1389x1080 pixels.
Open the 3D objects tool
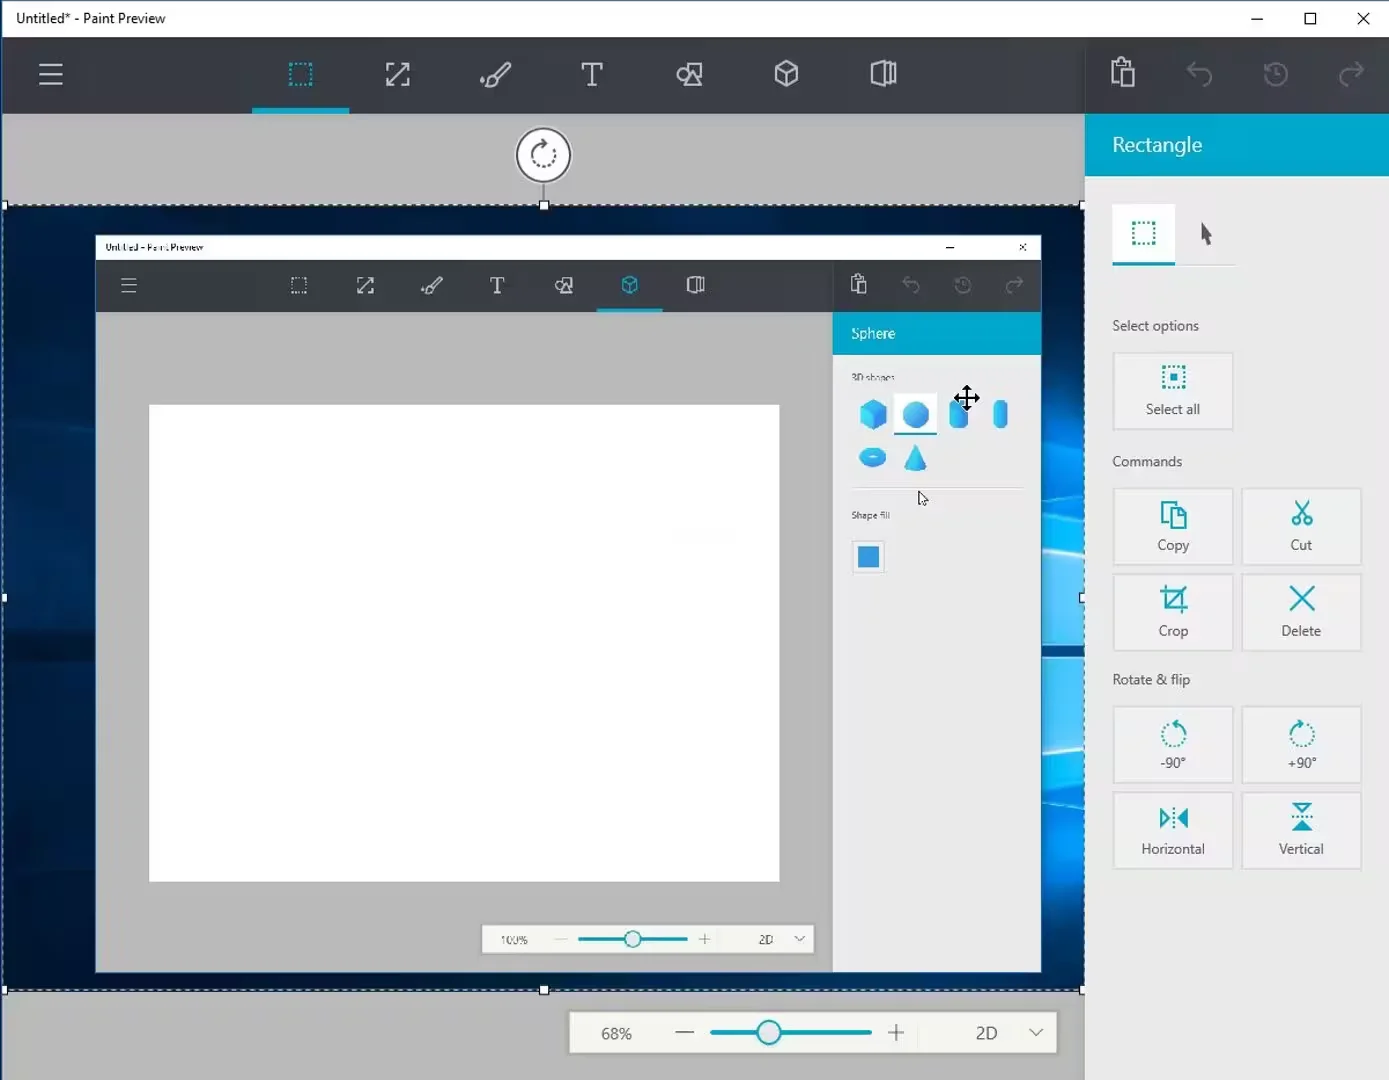[x=786, y=75]
